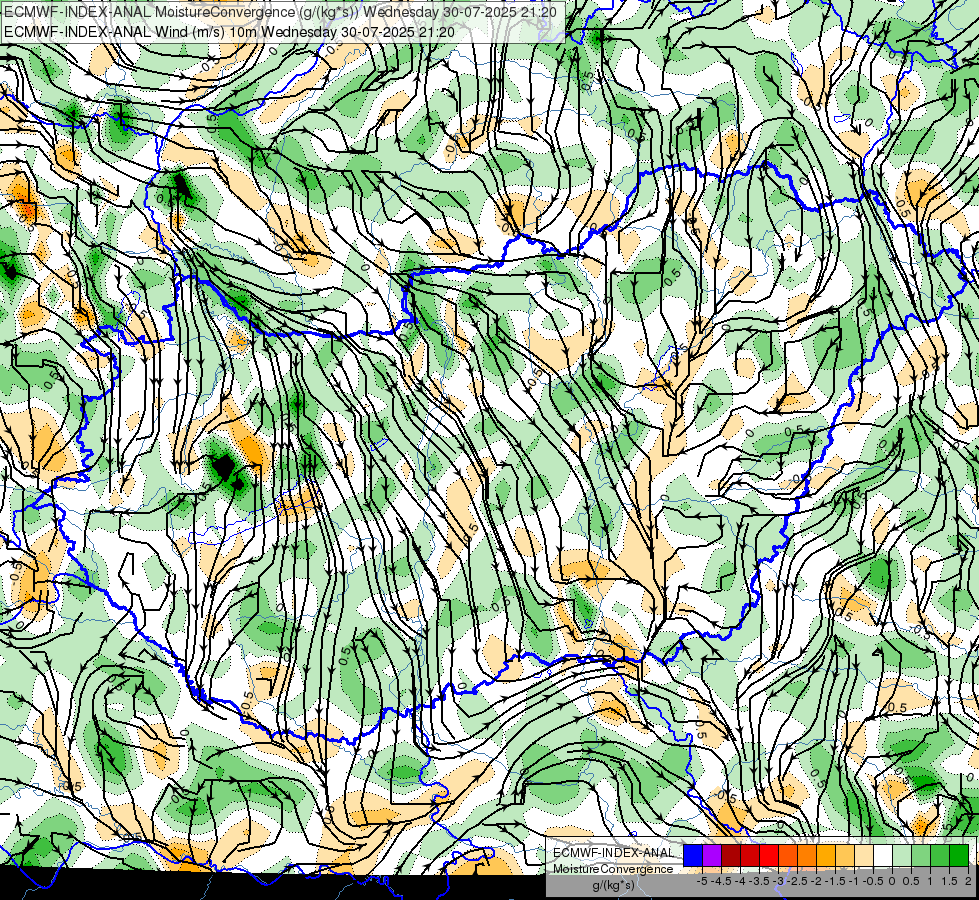
Task: Select the medium green swatch for 1 to 1.5
Action: coord(940,856)
